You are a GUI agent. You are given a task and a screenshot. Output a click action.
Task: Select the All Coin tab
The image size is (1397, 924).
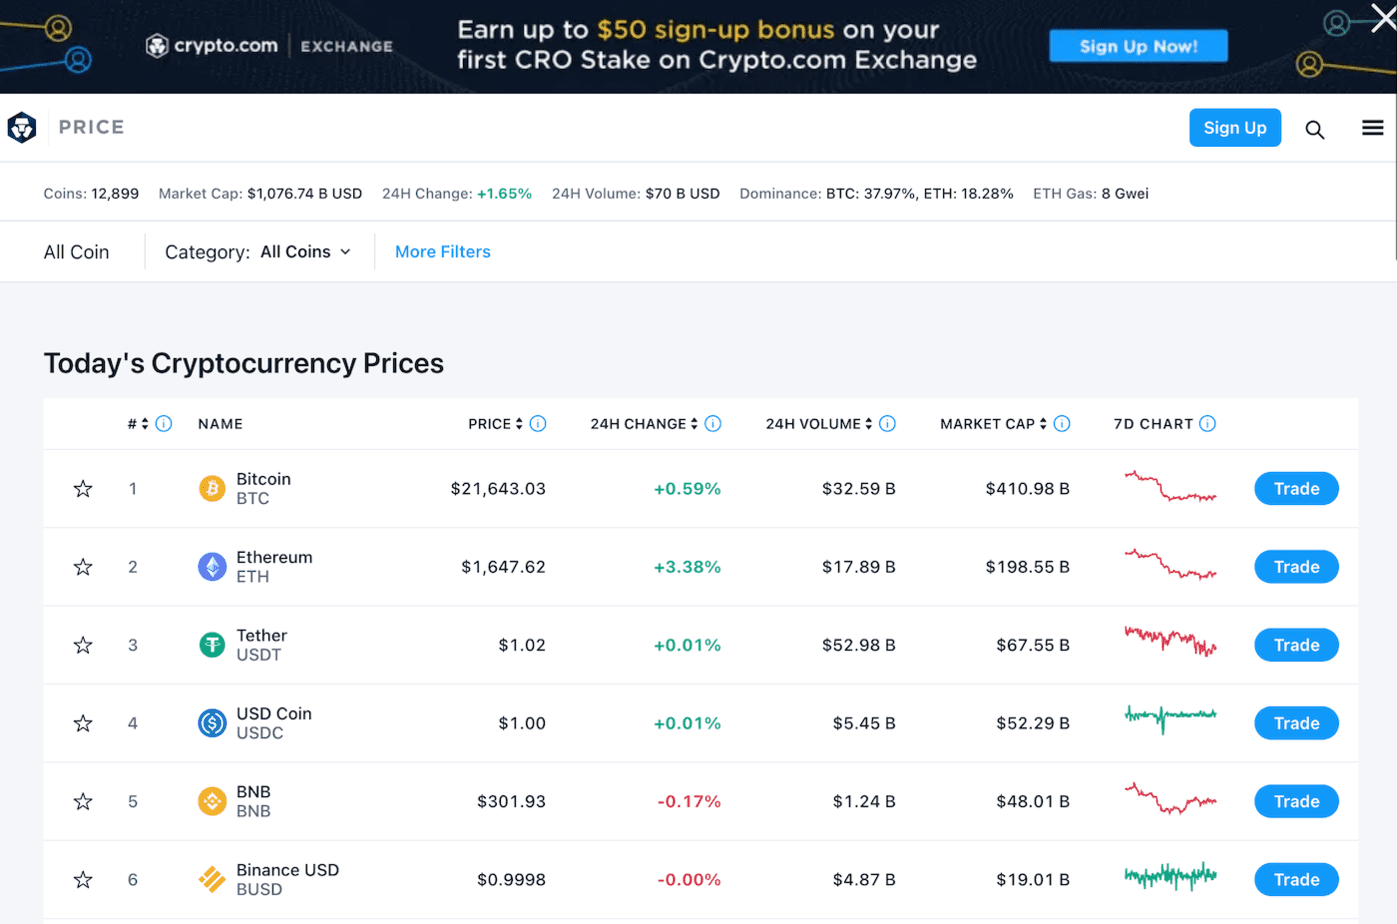(x=76, y=252)
